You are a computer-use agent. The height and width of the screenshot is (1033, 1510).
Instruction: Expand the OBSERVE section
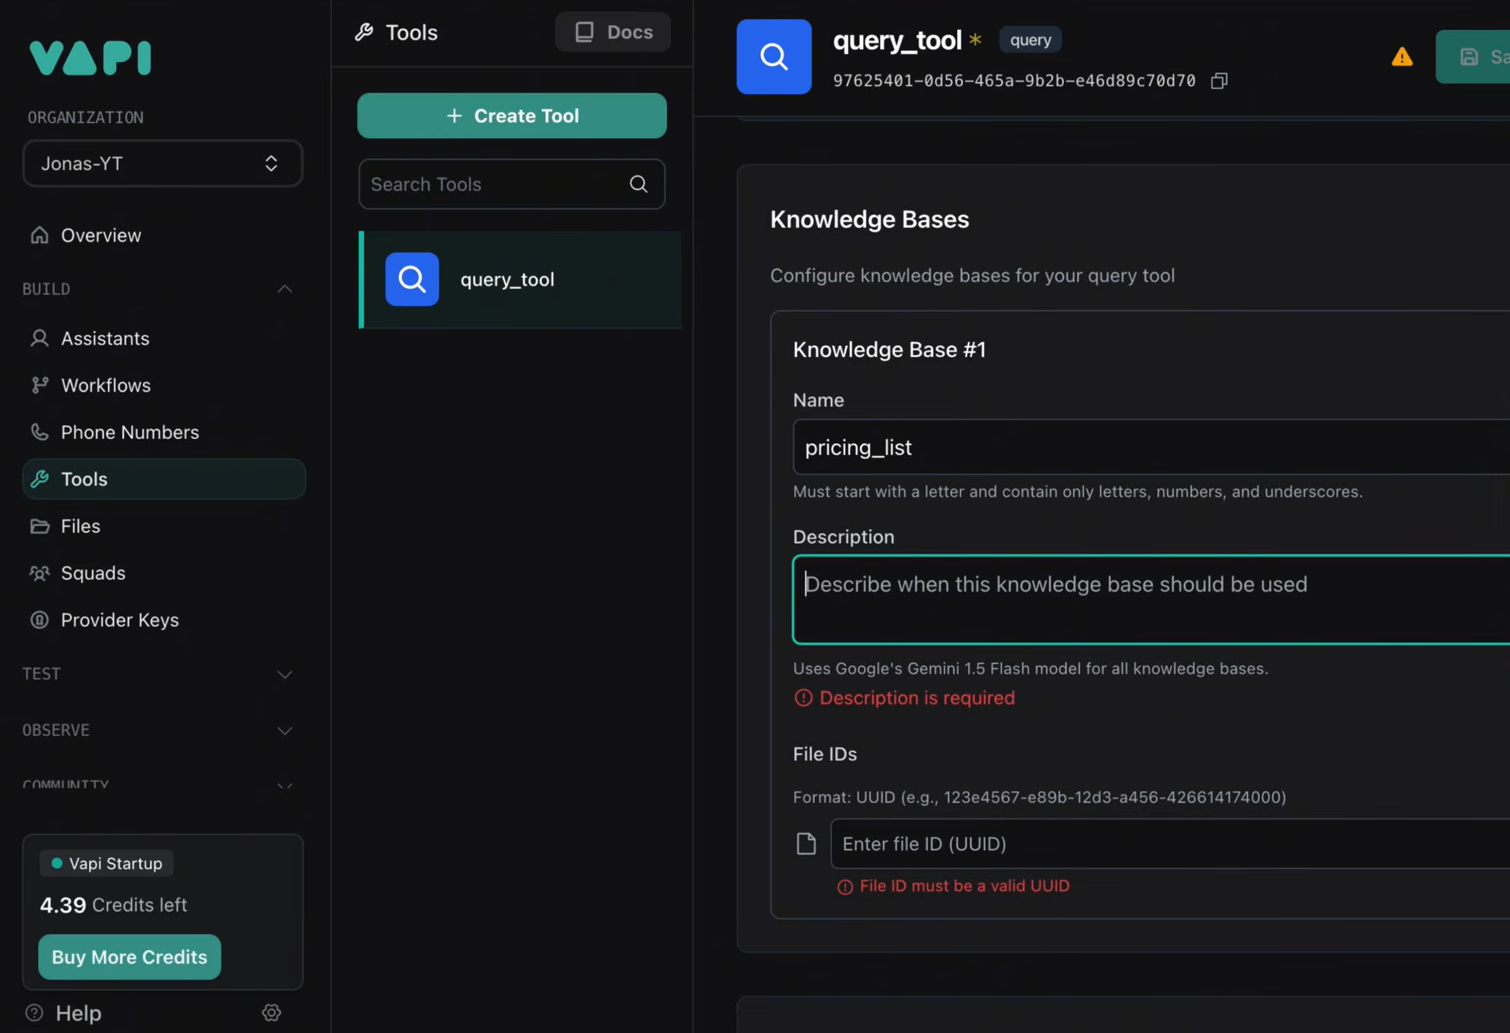pyautogui.click(x=285, y=731)
